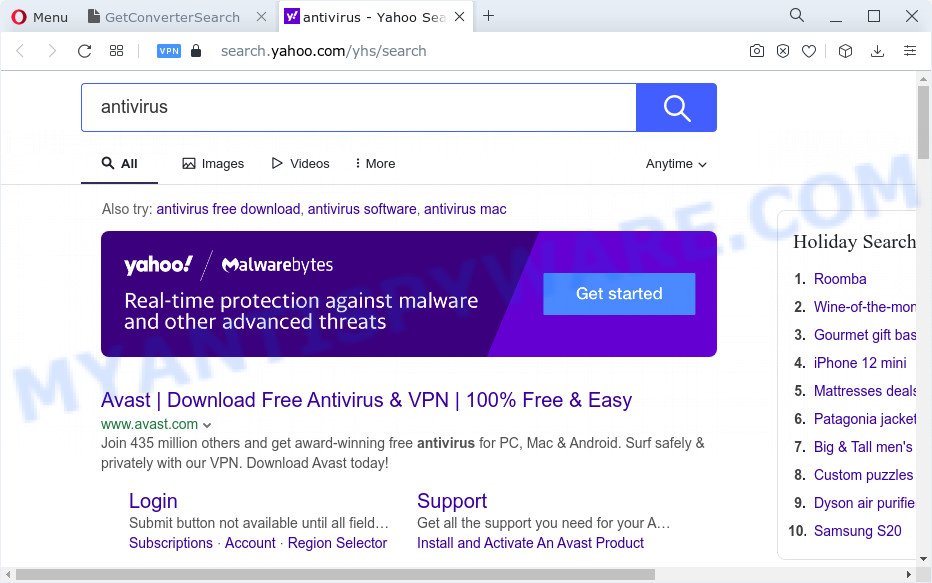Open the Roomba holiday search

tap(840, 279)
